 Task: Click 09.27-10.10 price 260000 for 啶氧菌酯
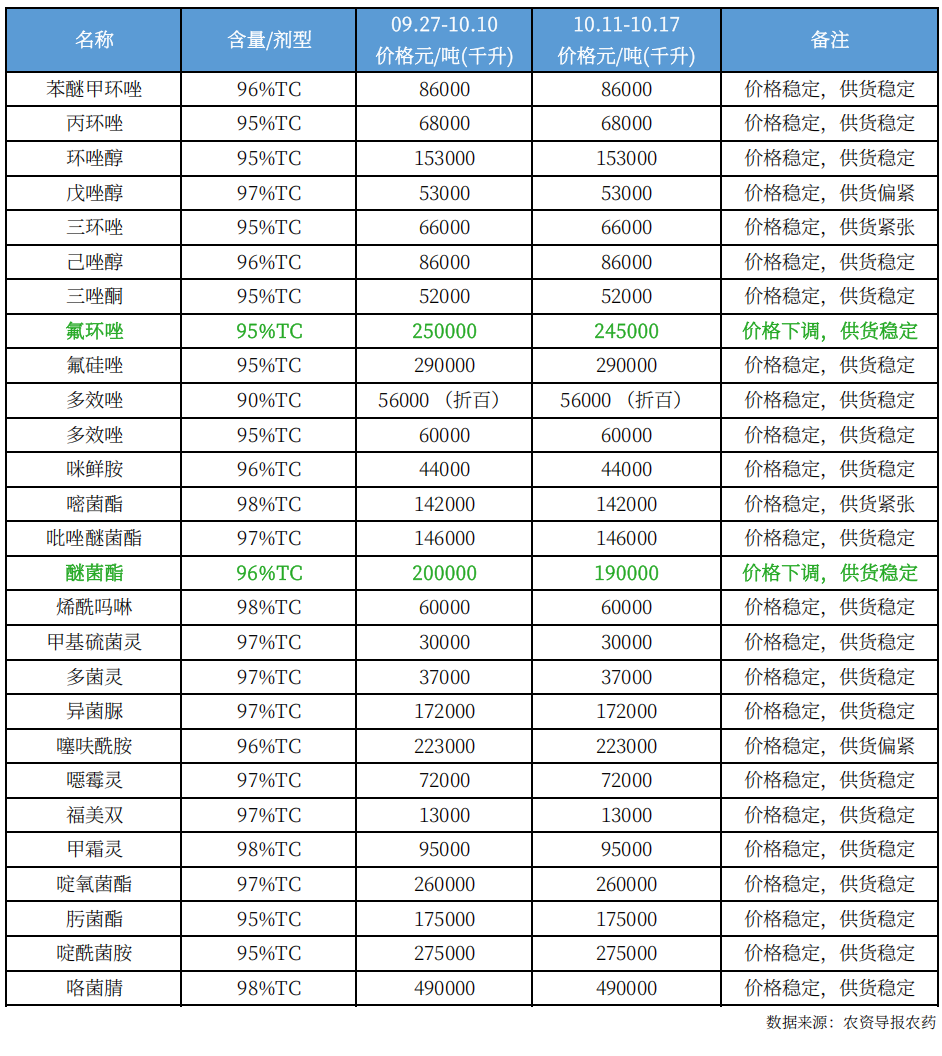444,884
